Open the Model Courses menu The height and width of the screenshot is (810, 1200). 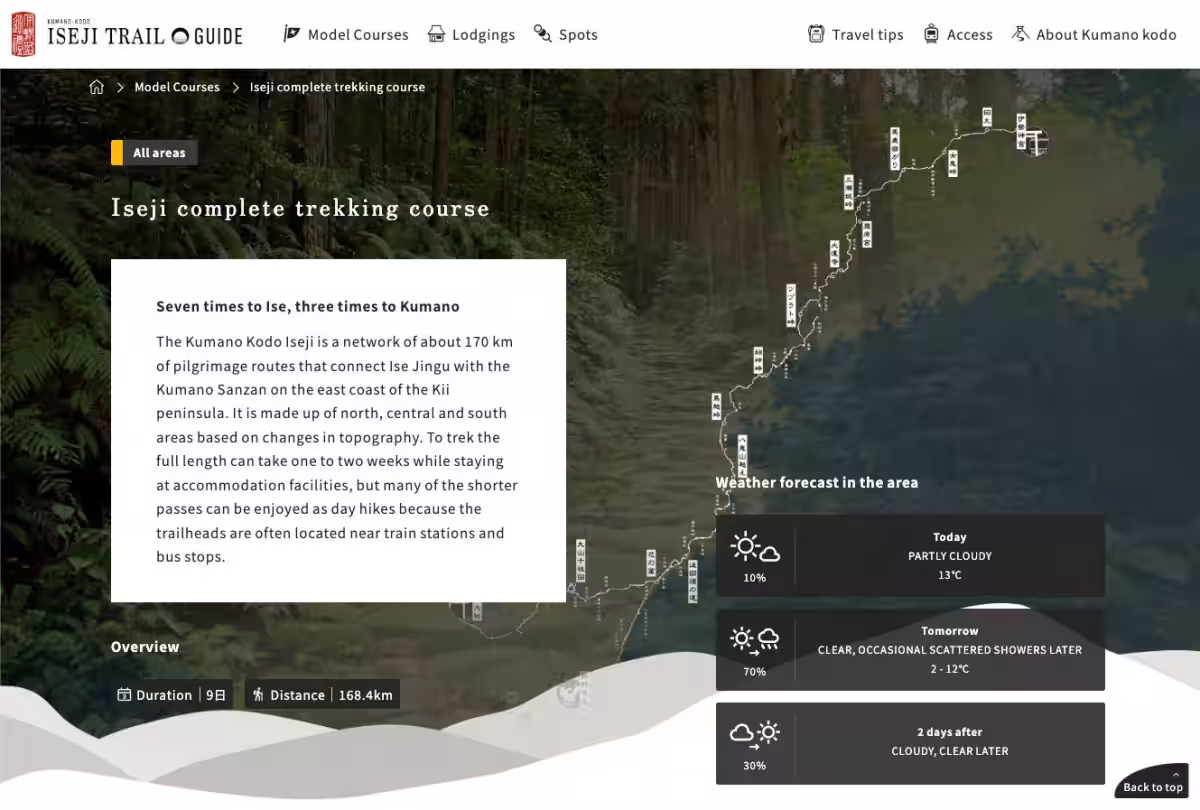click(358, 35)
